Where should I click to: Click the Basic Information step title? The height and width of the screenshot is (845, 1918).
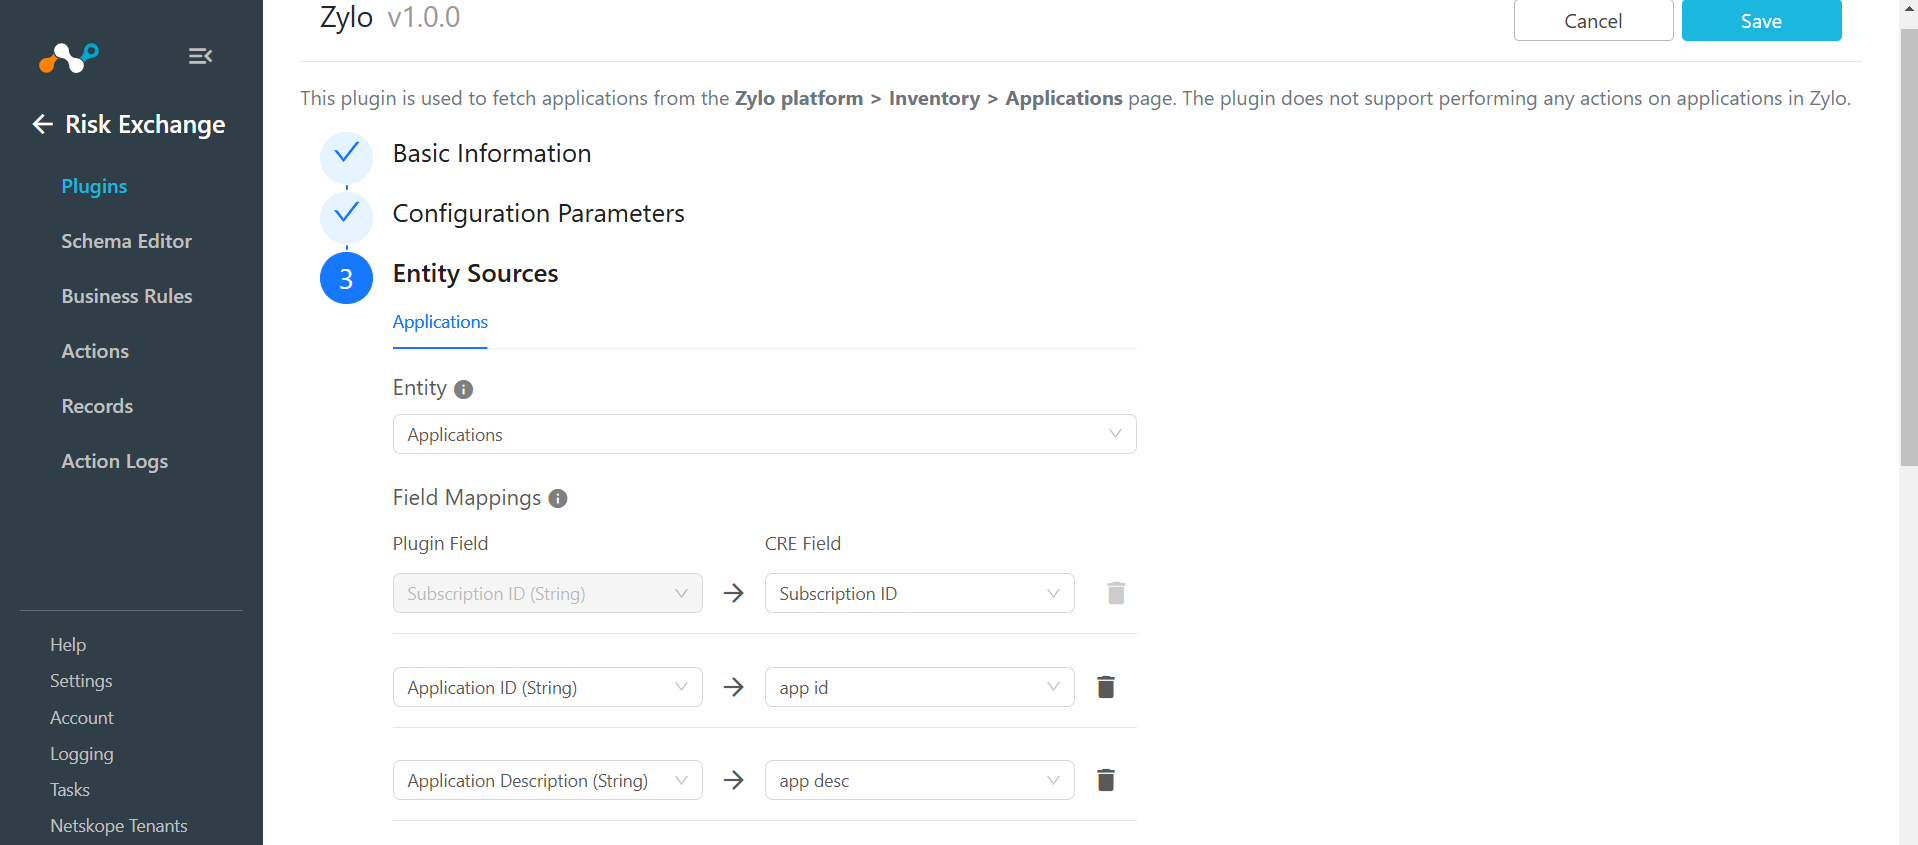[492, 153]
